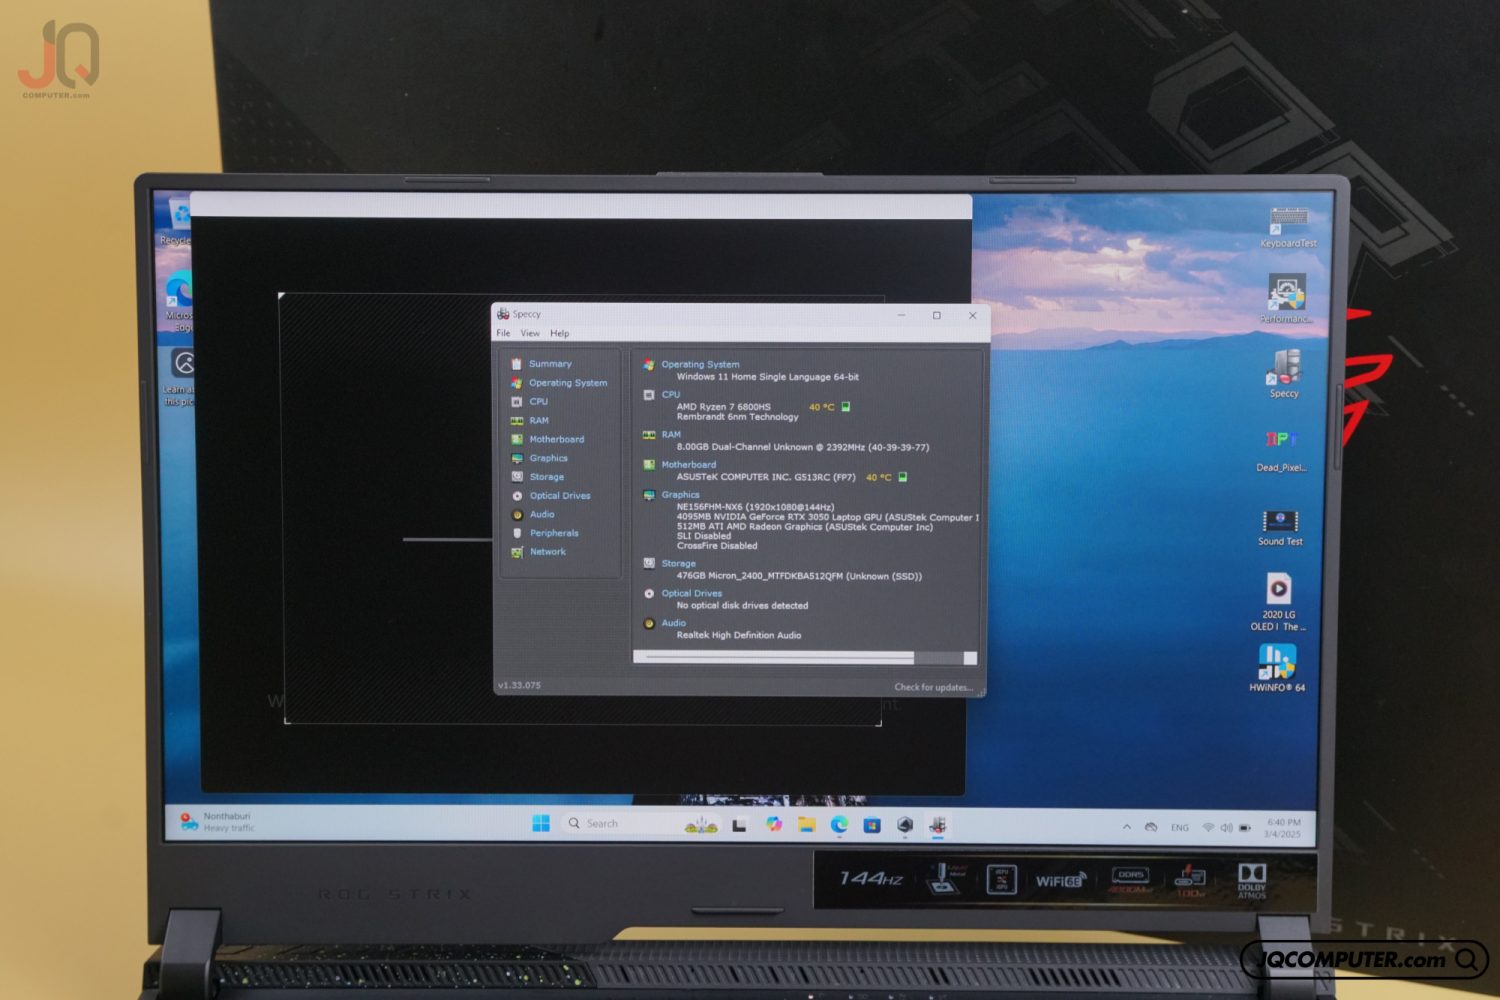
Task: Select CPU in the left sidebar
Action: click(x=529, y=402)
